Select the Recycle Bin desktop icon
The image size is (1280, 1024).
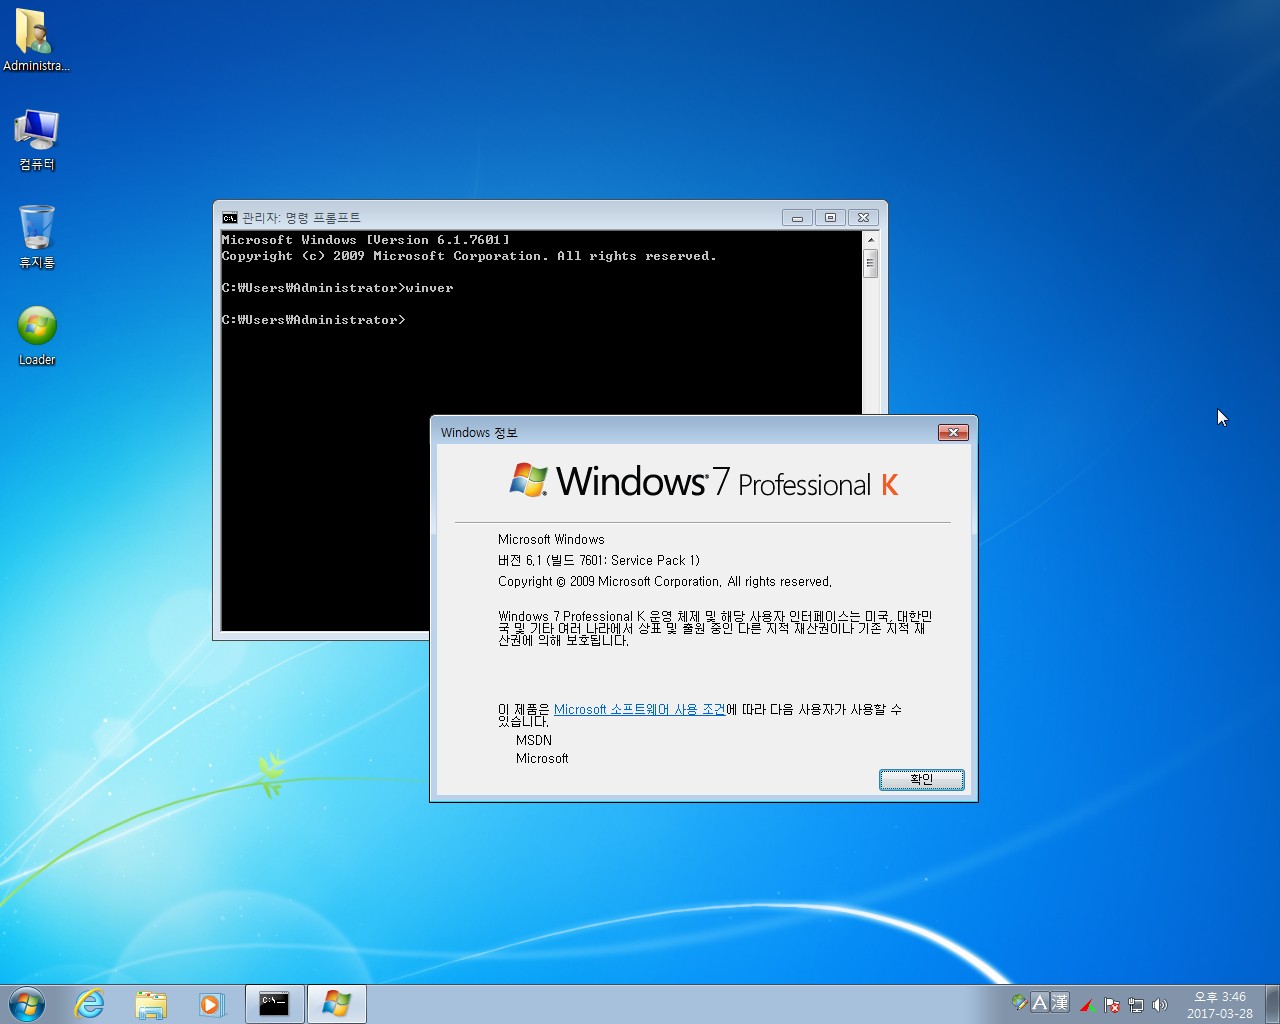coord(36,237)
